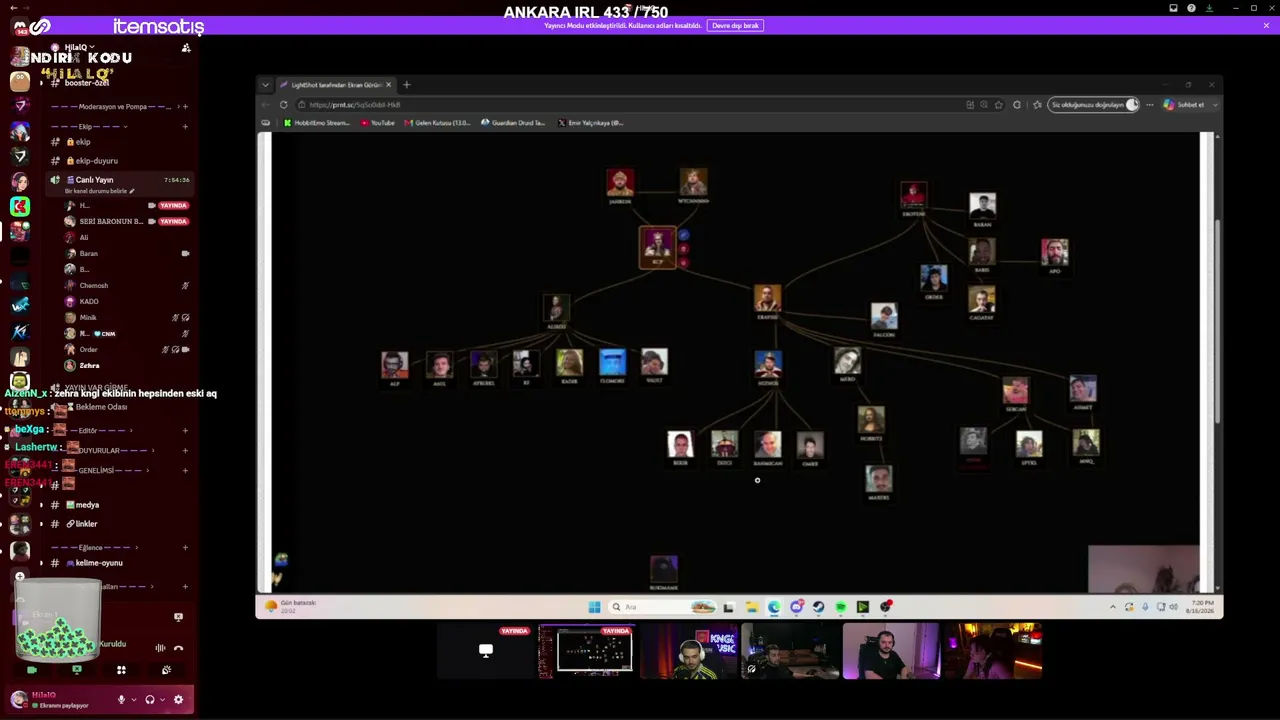Toggle noise suppression waveform icon
Screen dimensions: 1280x720
pos(160,648)
